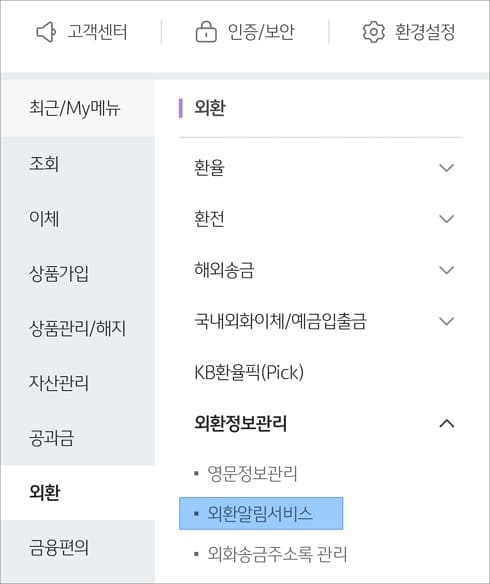
Task: Click the 환경설정 gear icon
Action: 373,32
